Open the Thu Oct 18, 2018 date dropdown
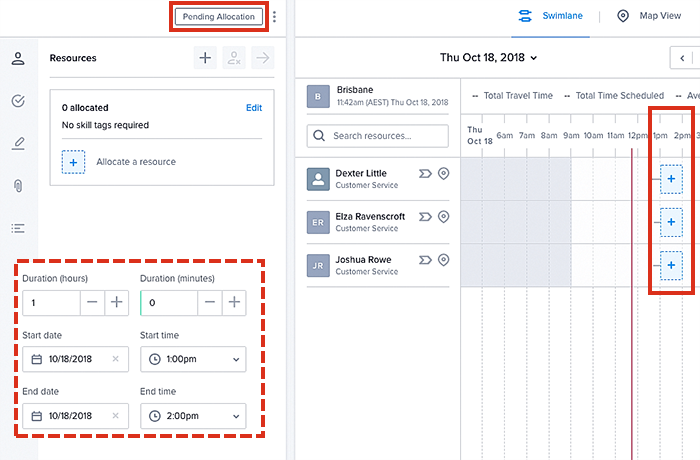700x460 pixels. coord(489,58)
